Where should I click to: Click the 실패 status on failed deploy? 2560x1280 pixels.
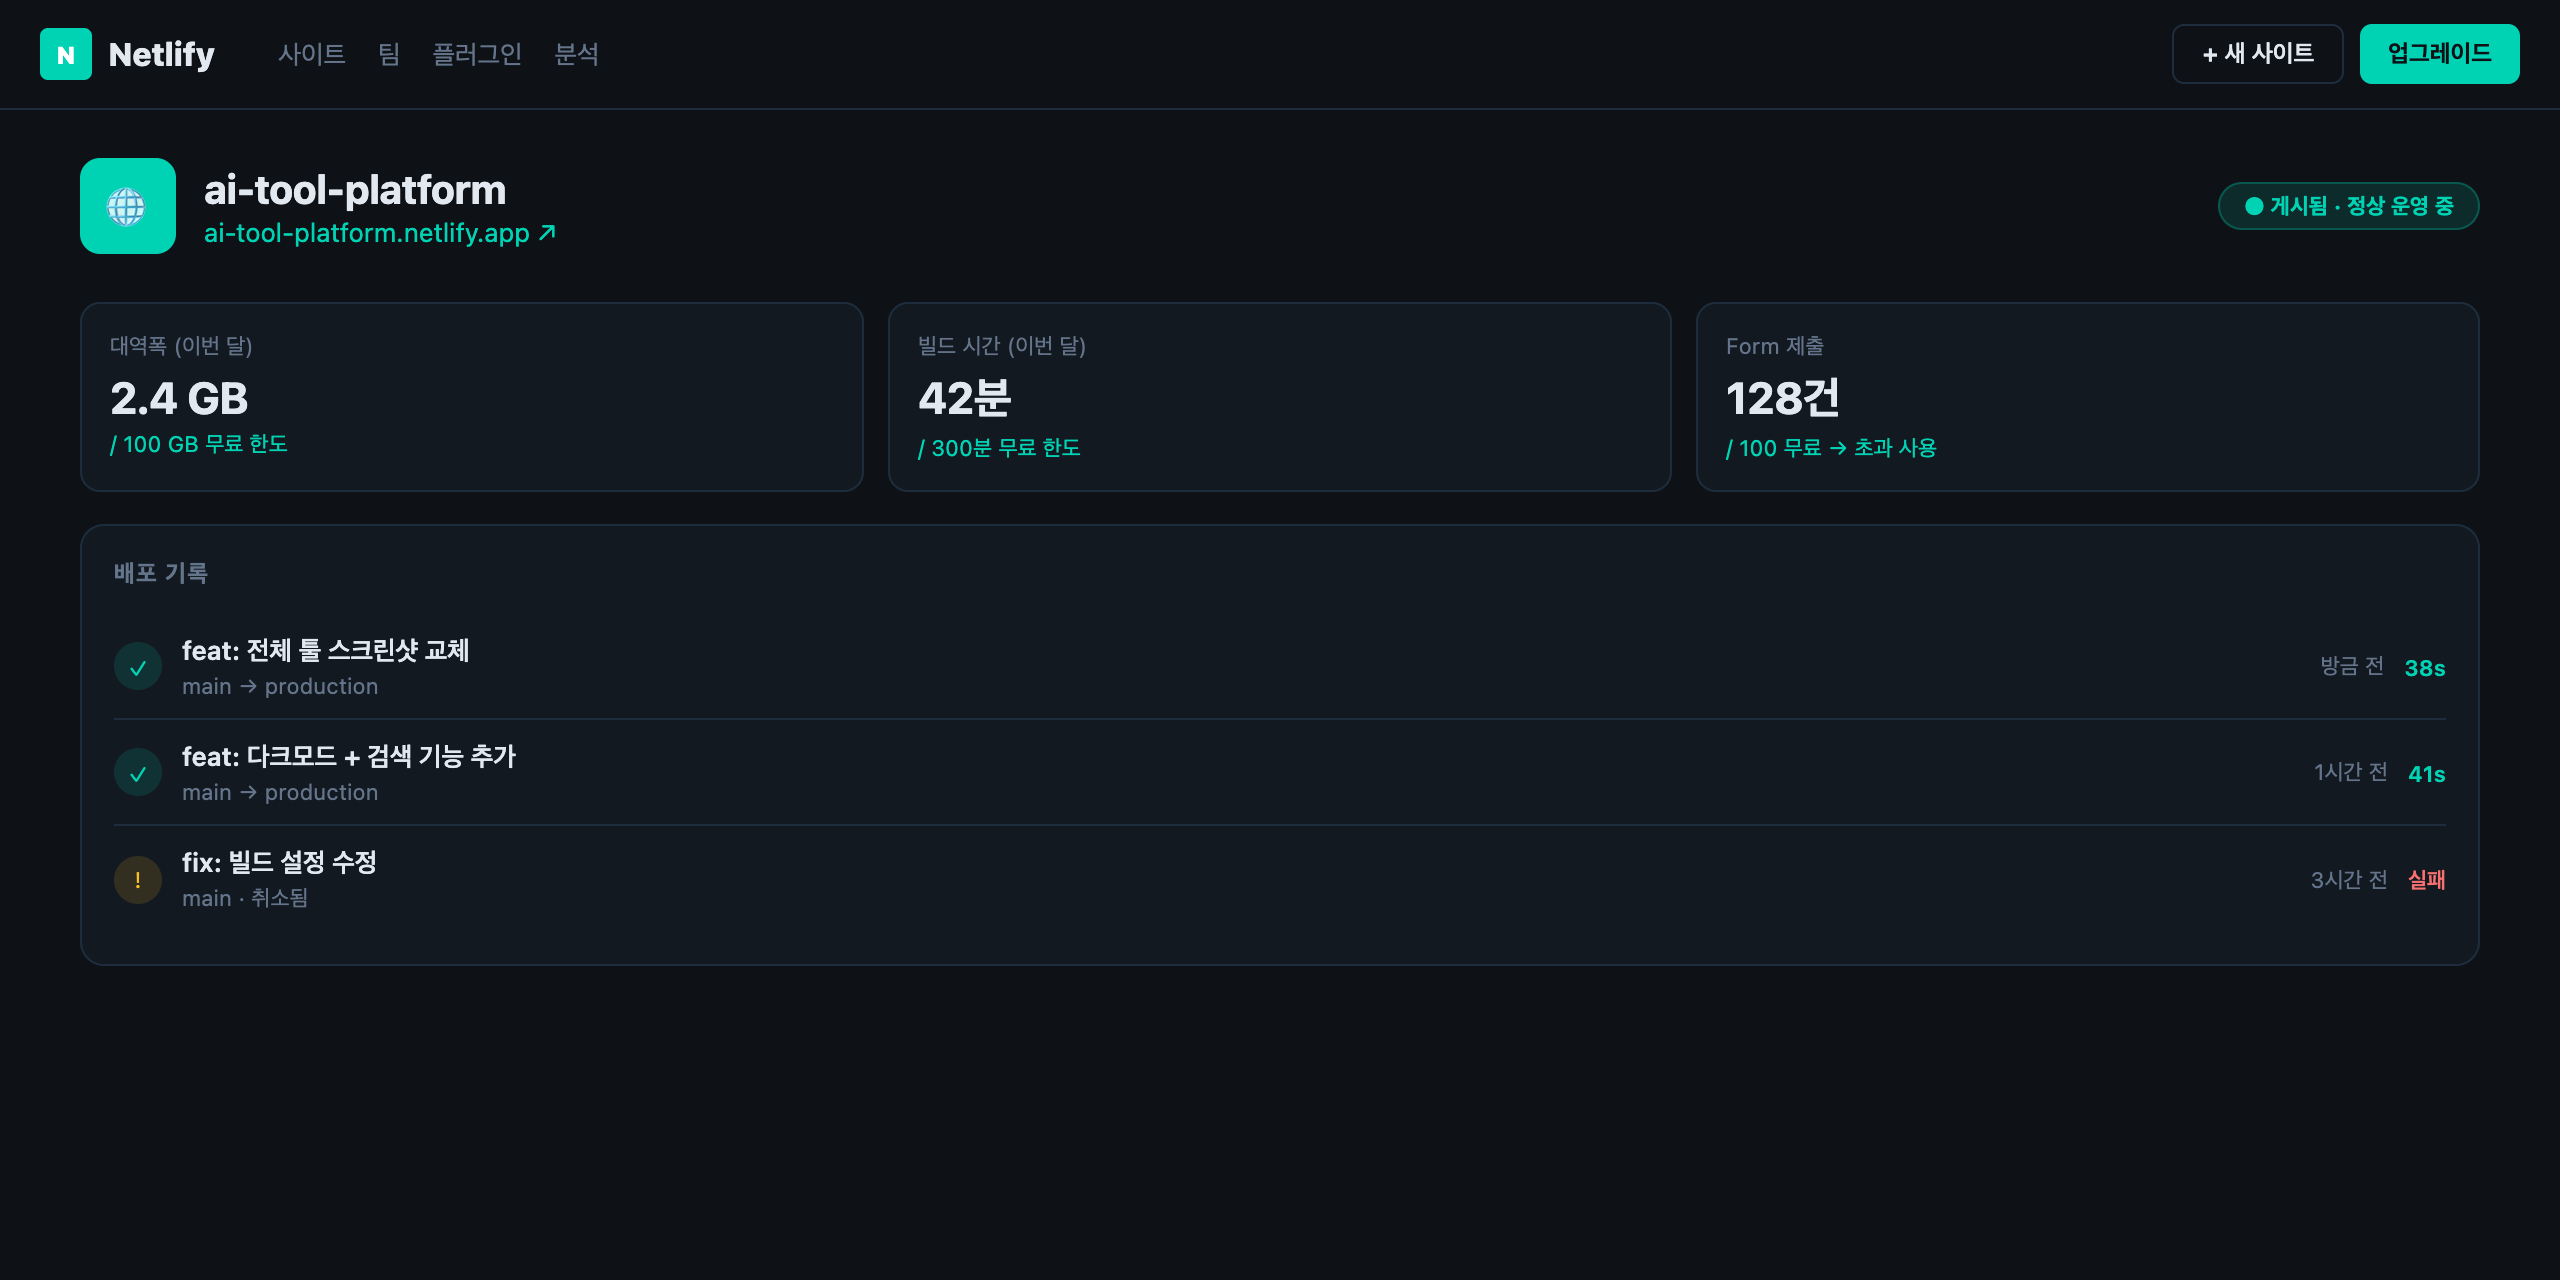coord(2427,880)
